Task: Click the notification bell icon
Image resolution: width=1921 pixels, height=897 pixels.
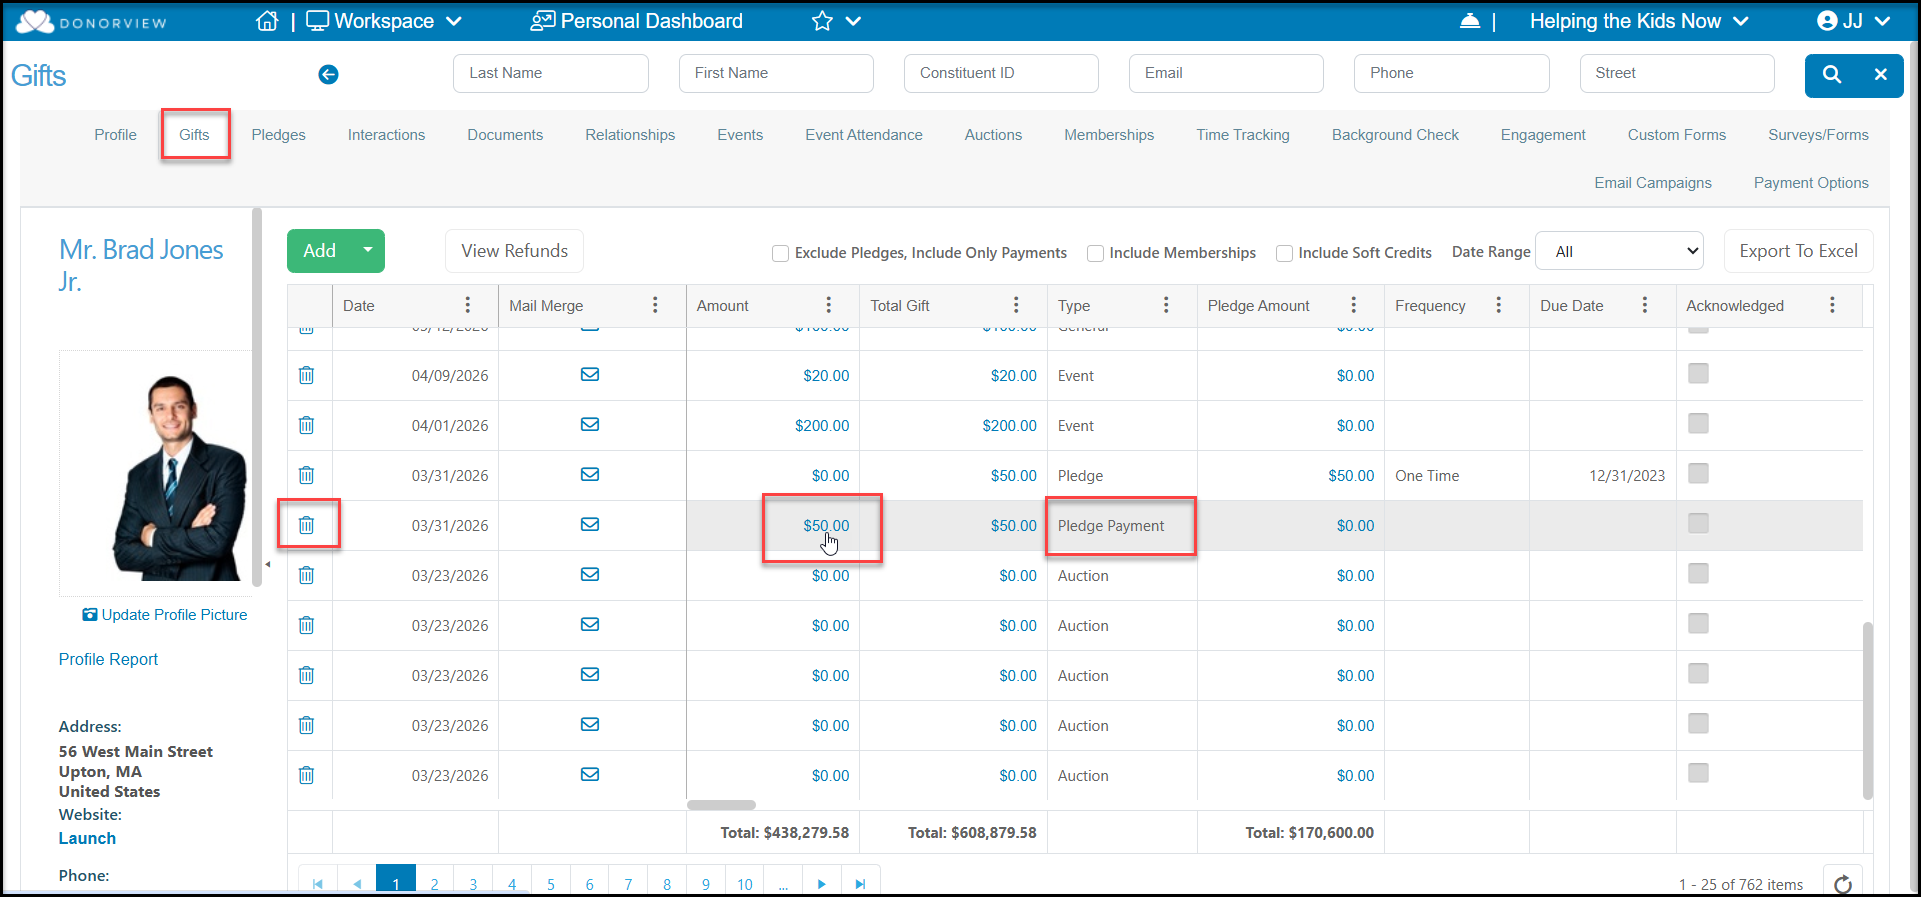Action: click(1469, 21)
